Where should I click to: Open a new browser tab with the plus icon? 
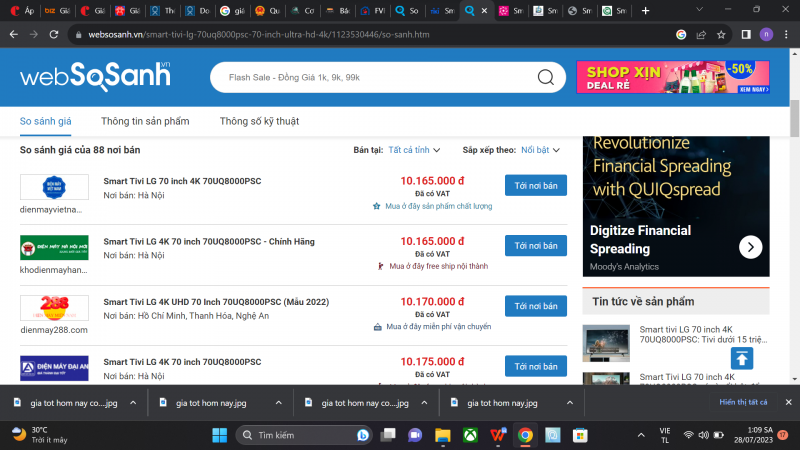(x=645, y=10)
